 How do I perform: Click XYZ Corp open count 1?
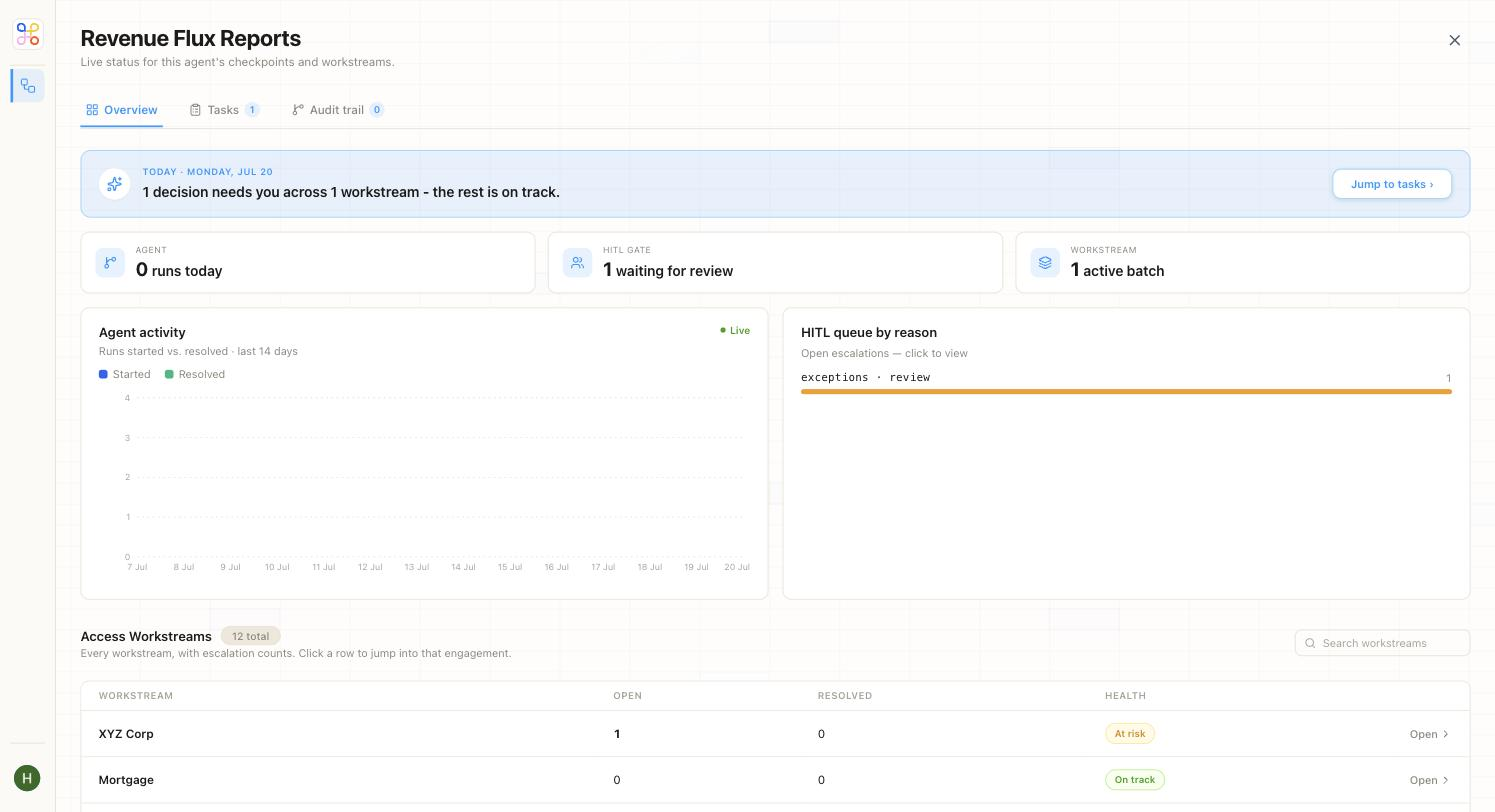(617, 734)
